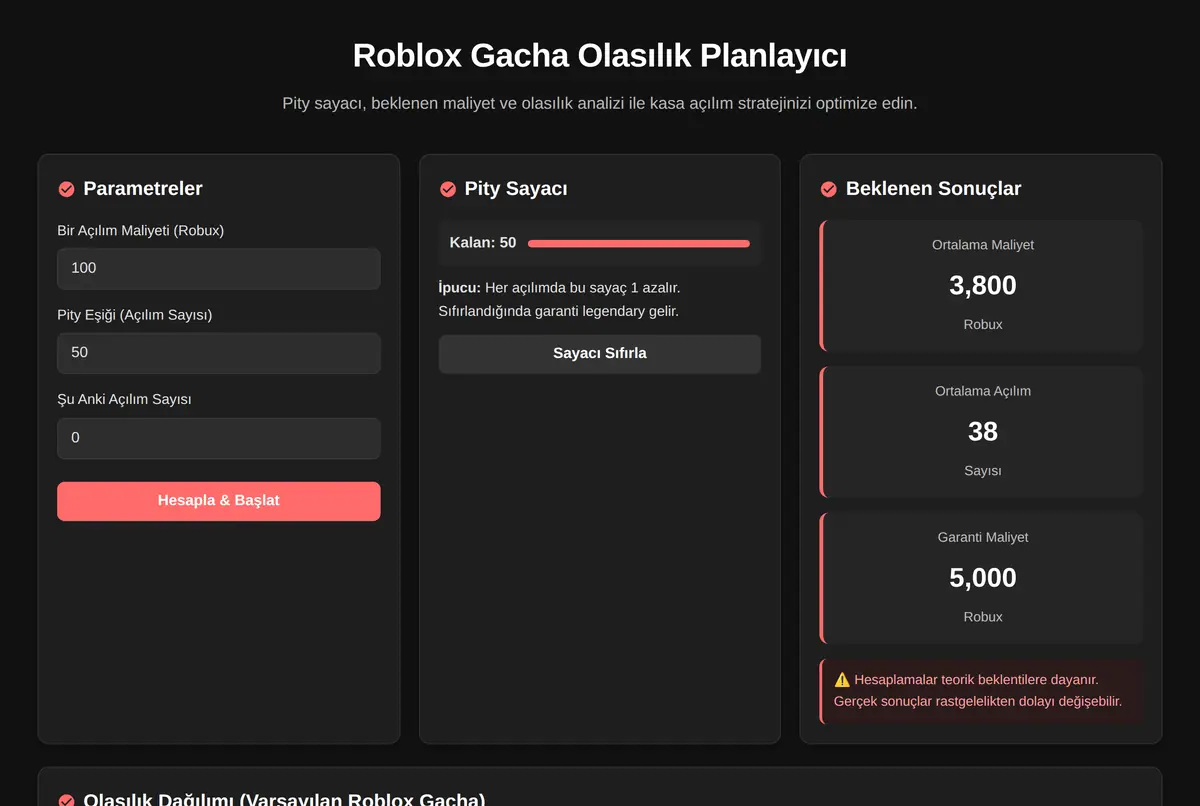
Task: Click the Pity Eşiği (Açılım Sayısı) label
Action: pos(135,315)
